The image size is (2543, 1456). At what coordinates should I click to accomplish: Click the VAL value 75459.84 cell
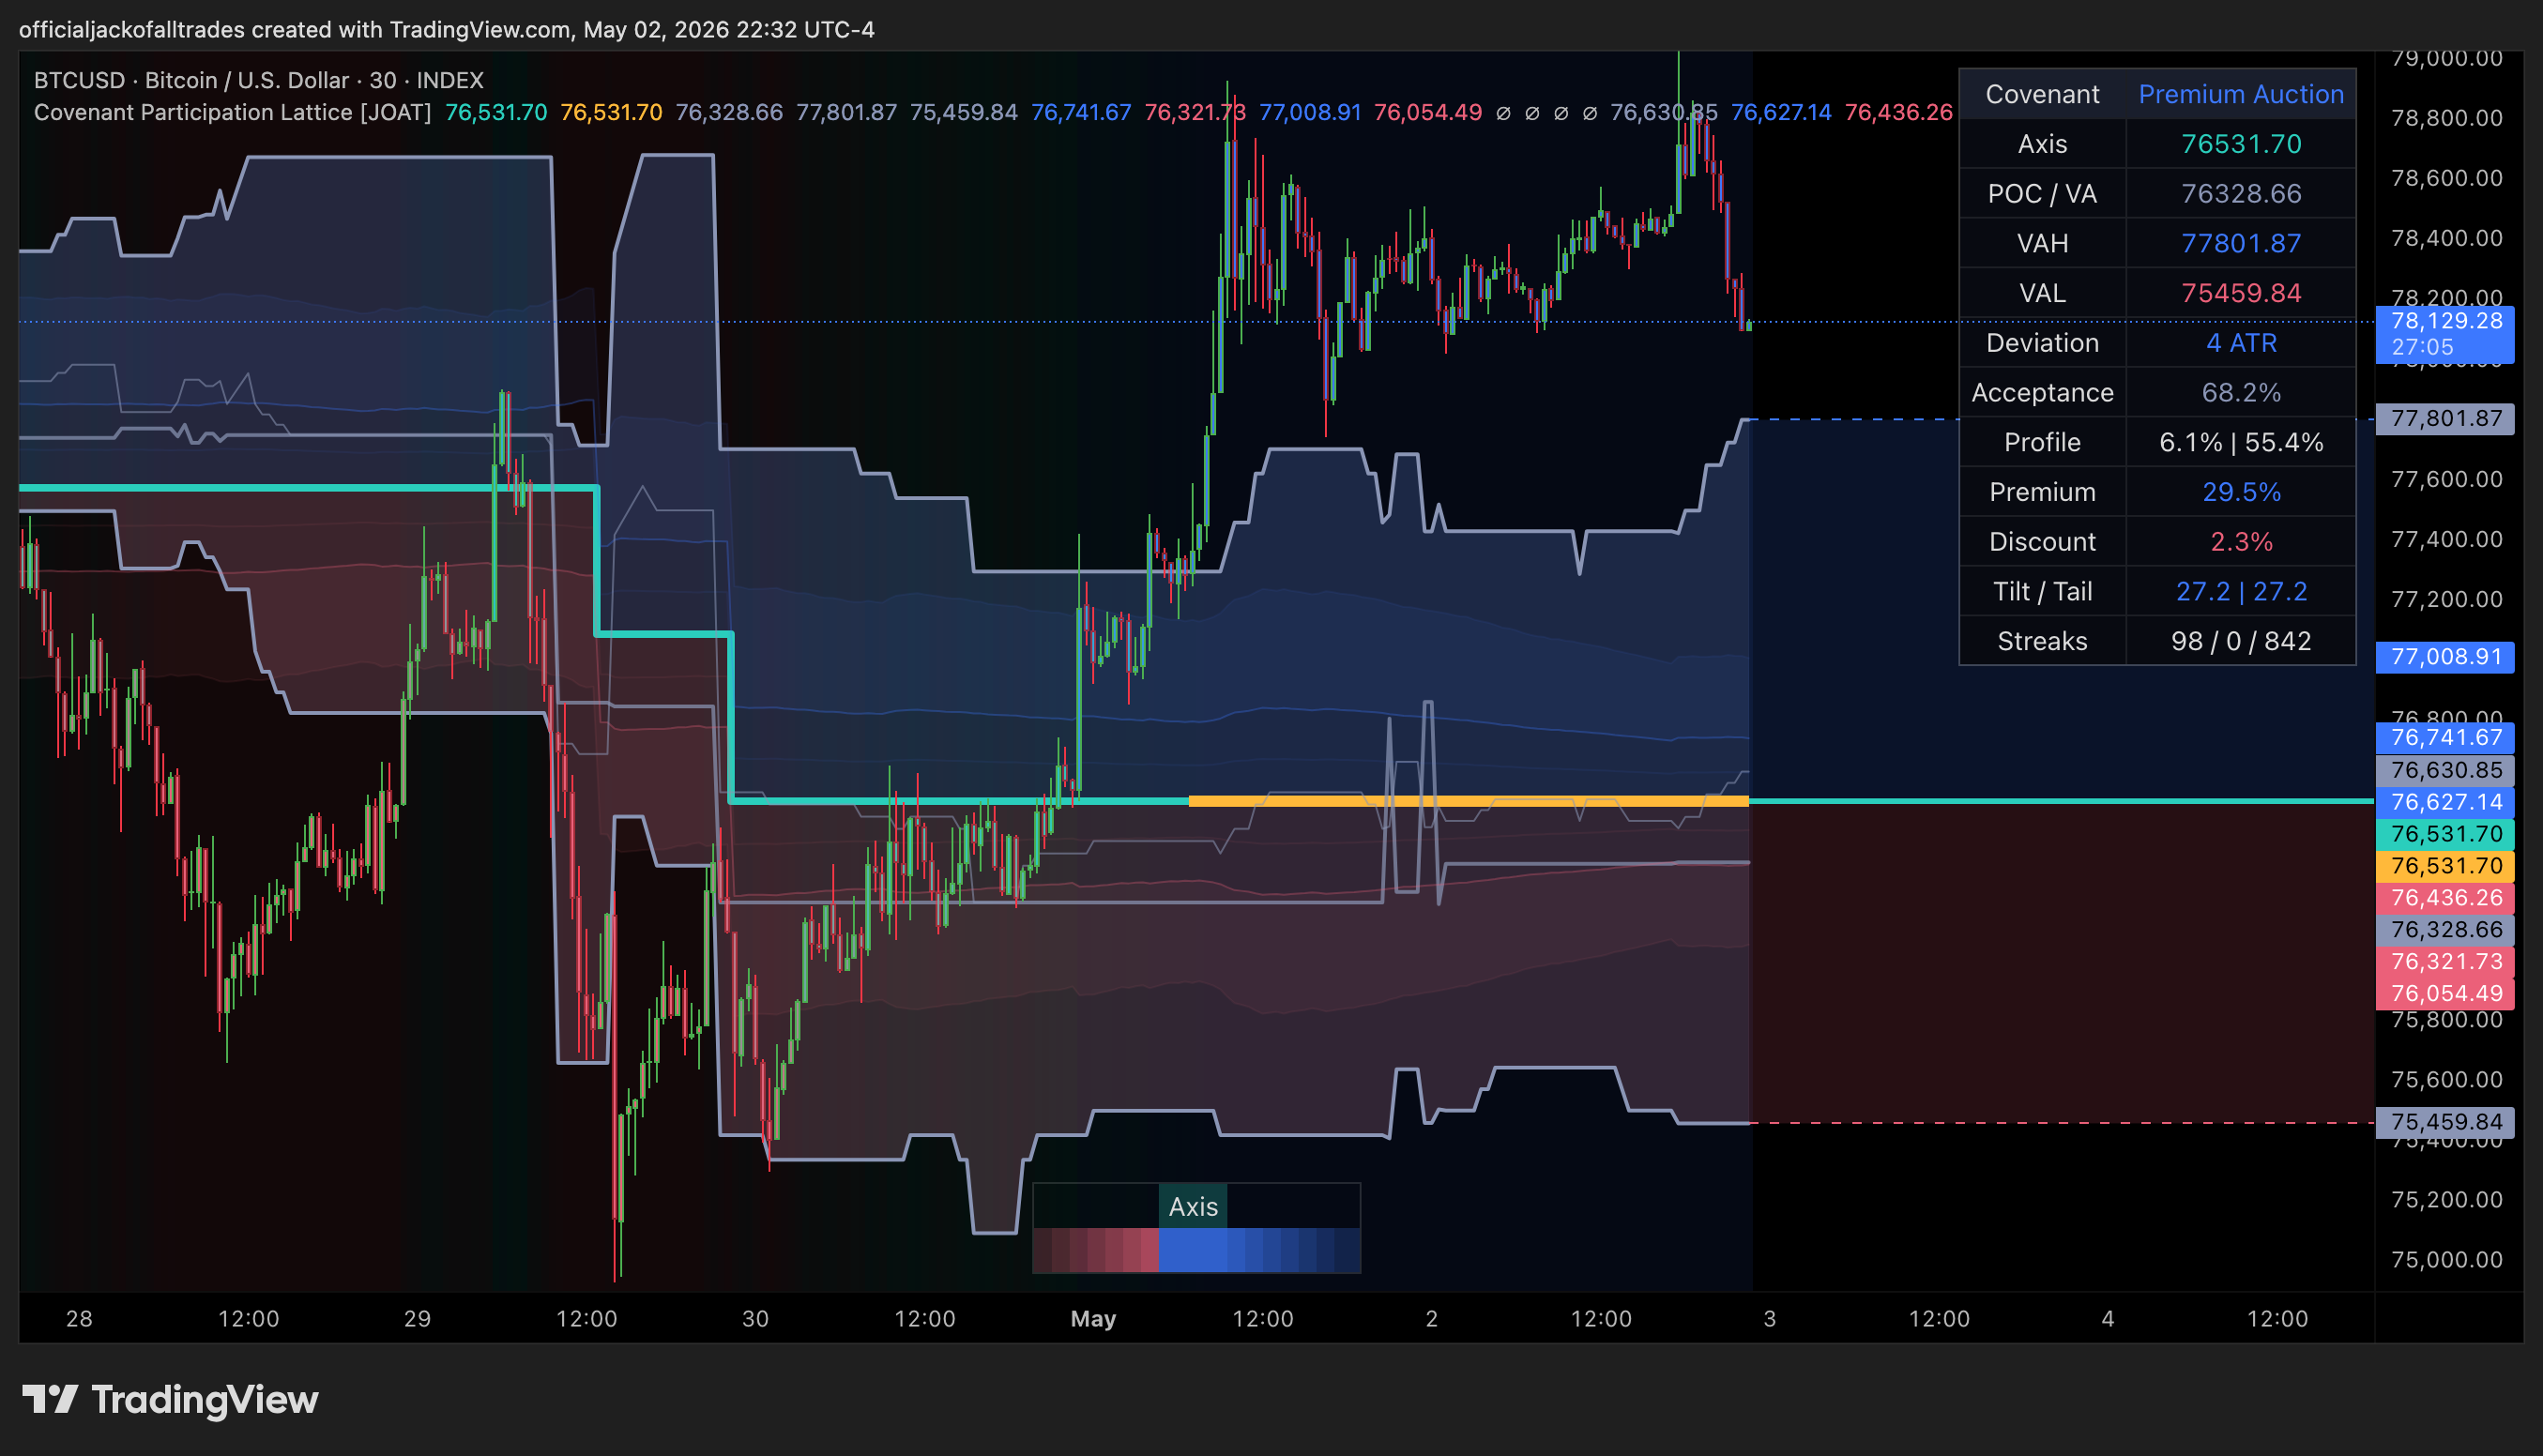point(2240,293)
